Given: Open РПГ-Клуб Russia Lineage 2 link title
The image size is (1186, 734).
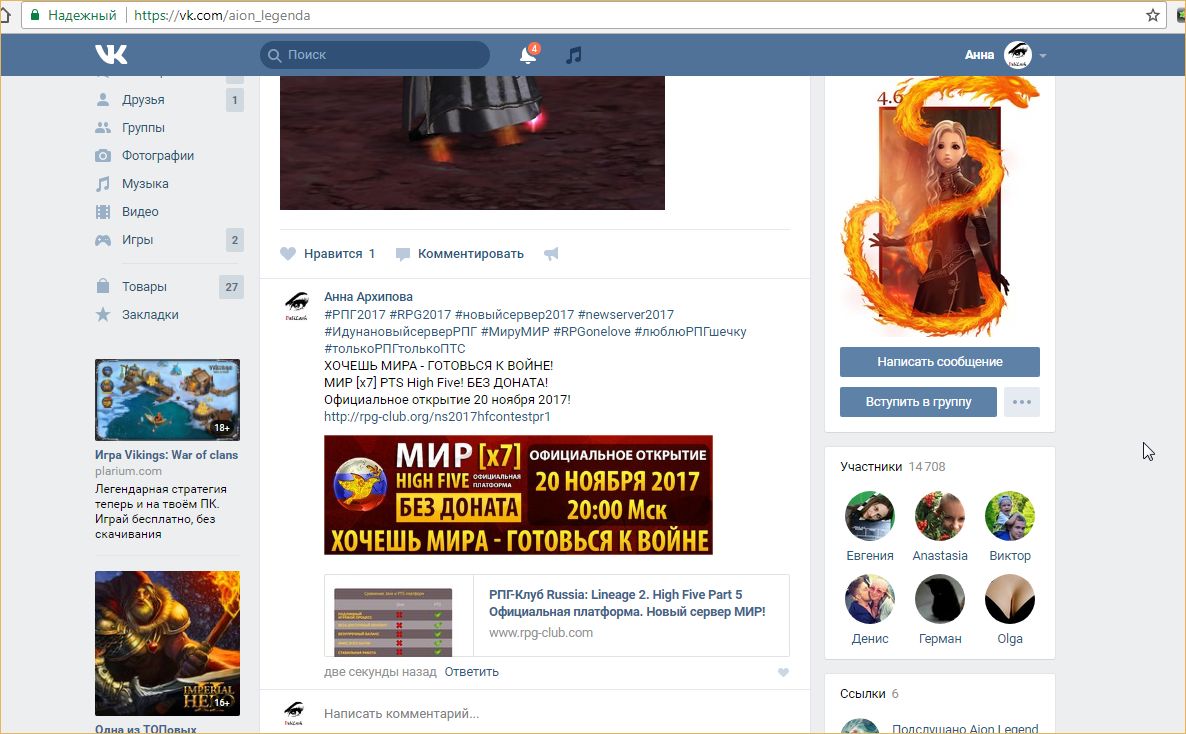Looking at the screenshot, I should [x=627, y=603].
